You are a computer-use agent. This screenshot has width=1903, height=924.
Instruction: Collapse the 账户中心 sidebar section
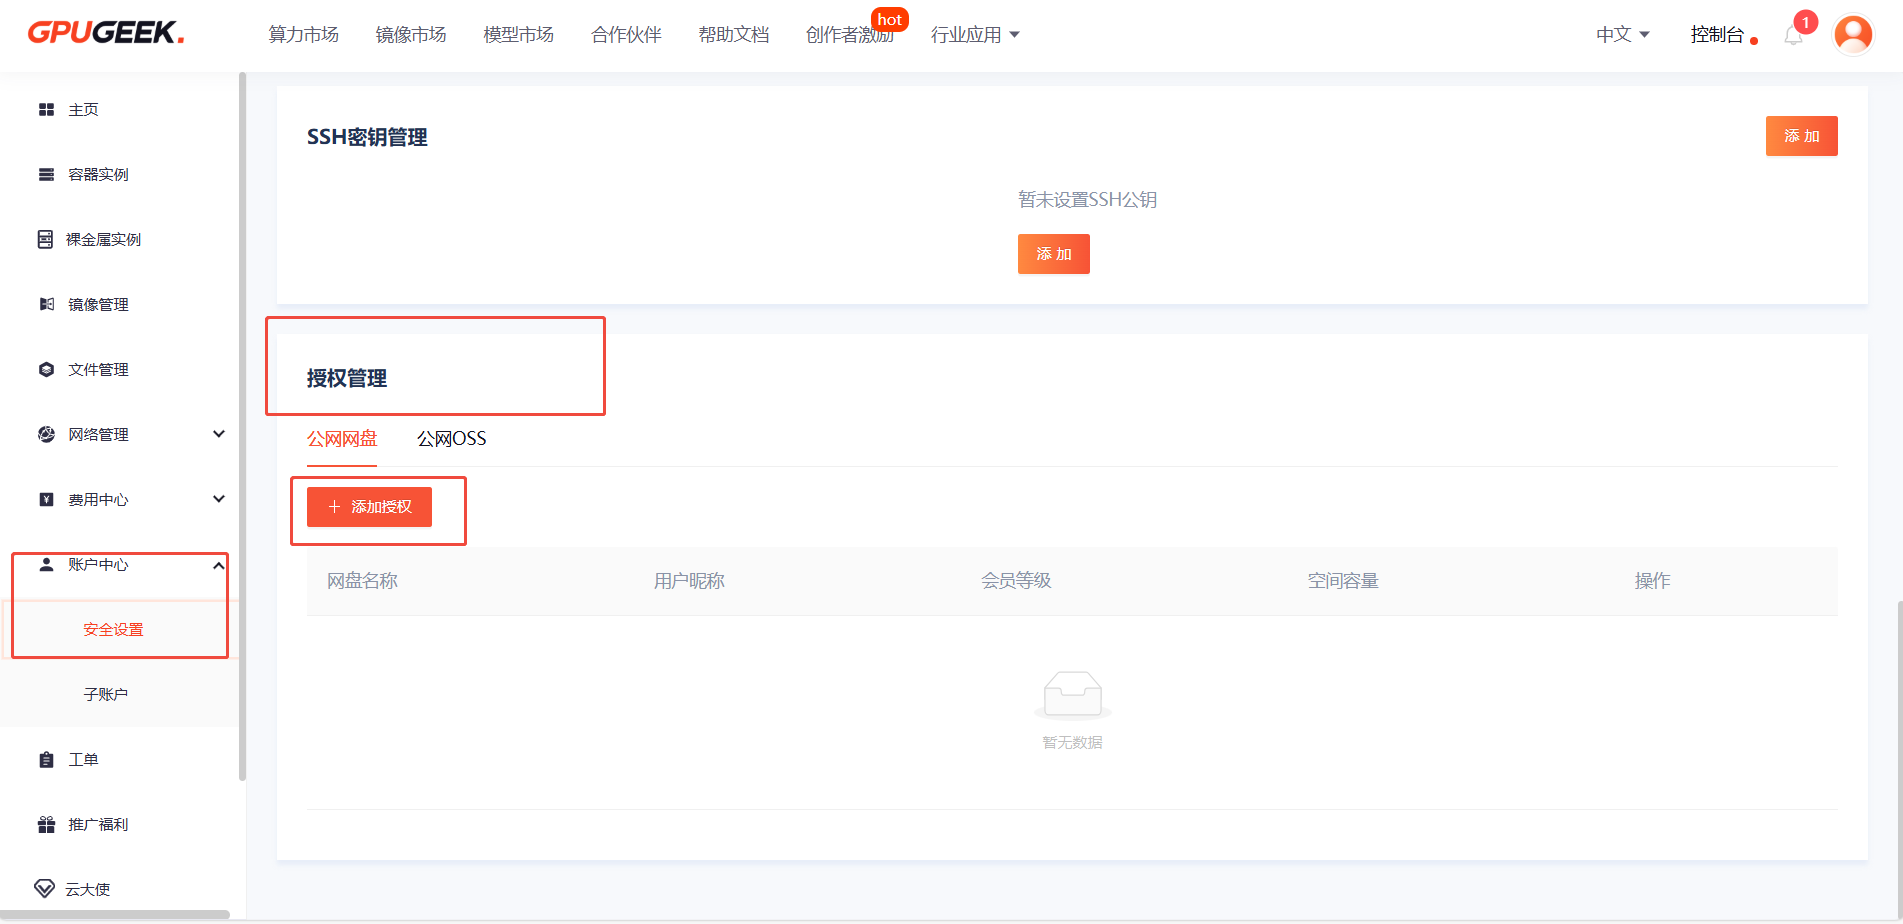coord(218,565)
